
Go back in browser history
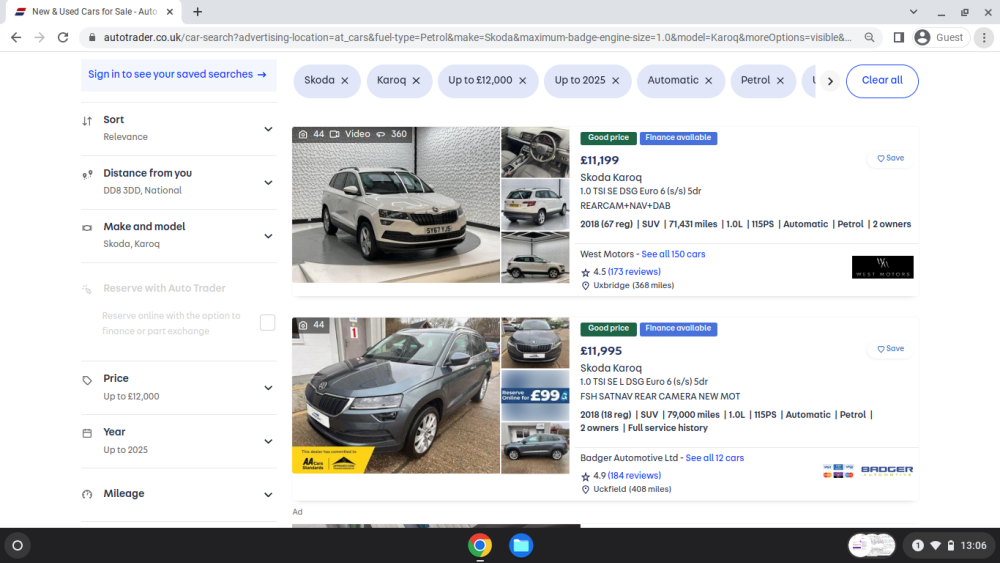(x=16, y=38)
